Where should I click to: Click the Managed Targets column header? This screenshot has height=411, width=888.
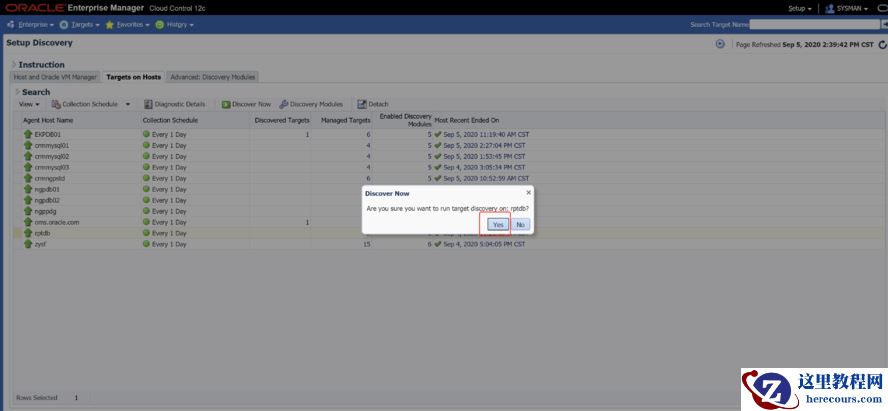coord(345,120)
